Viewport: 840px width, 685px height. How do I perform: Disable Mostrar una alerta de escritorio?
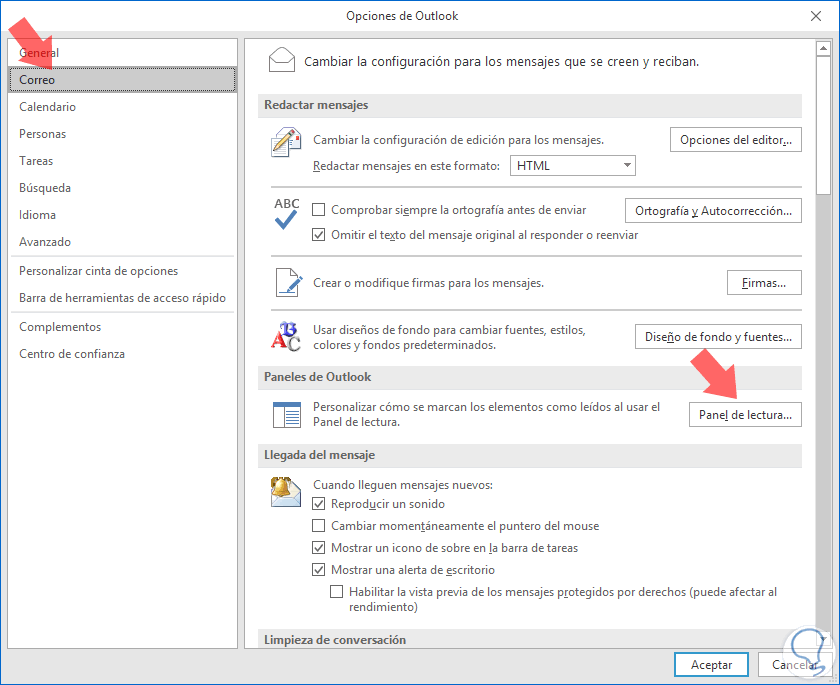319,569
